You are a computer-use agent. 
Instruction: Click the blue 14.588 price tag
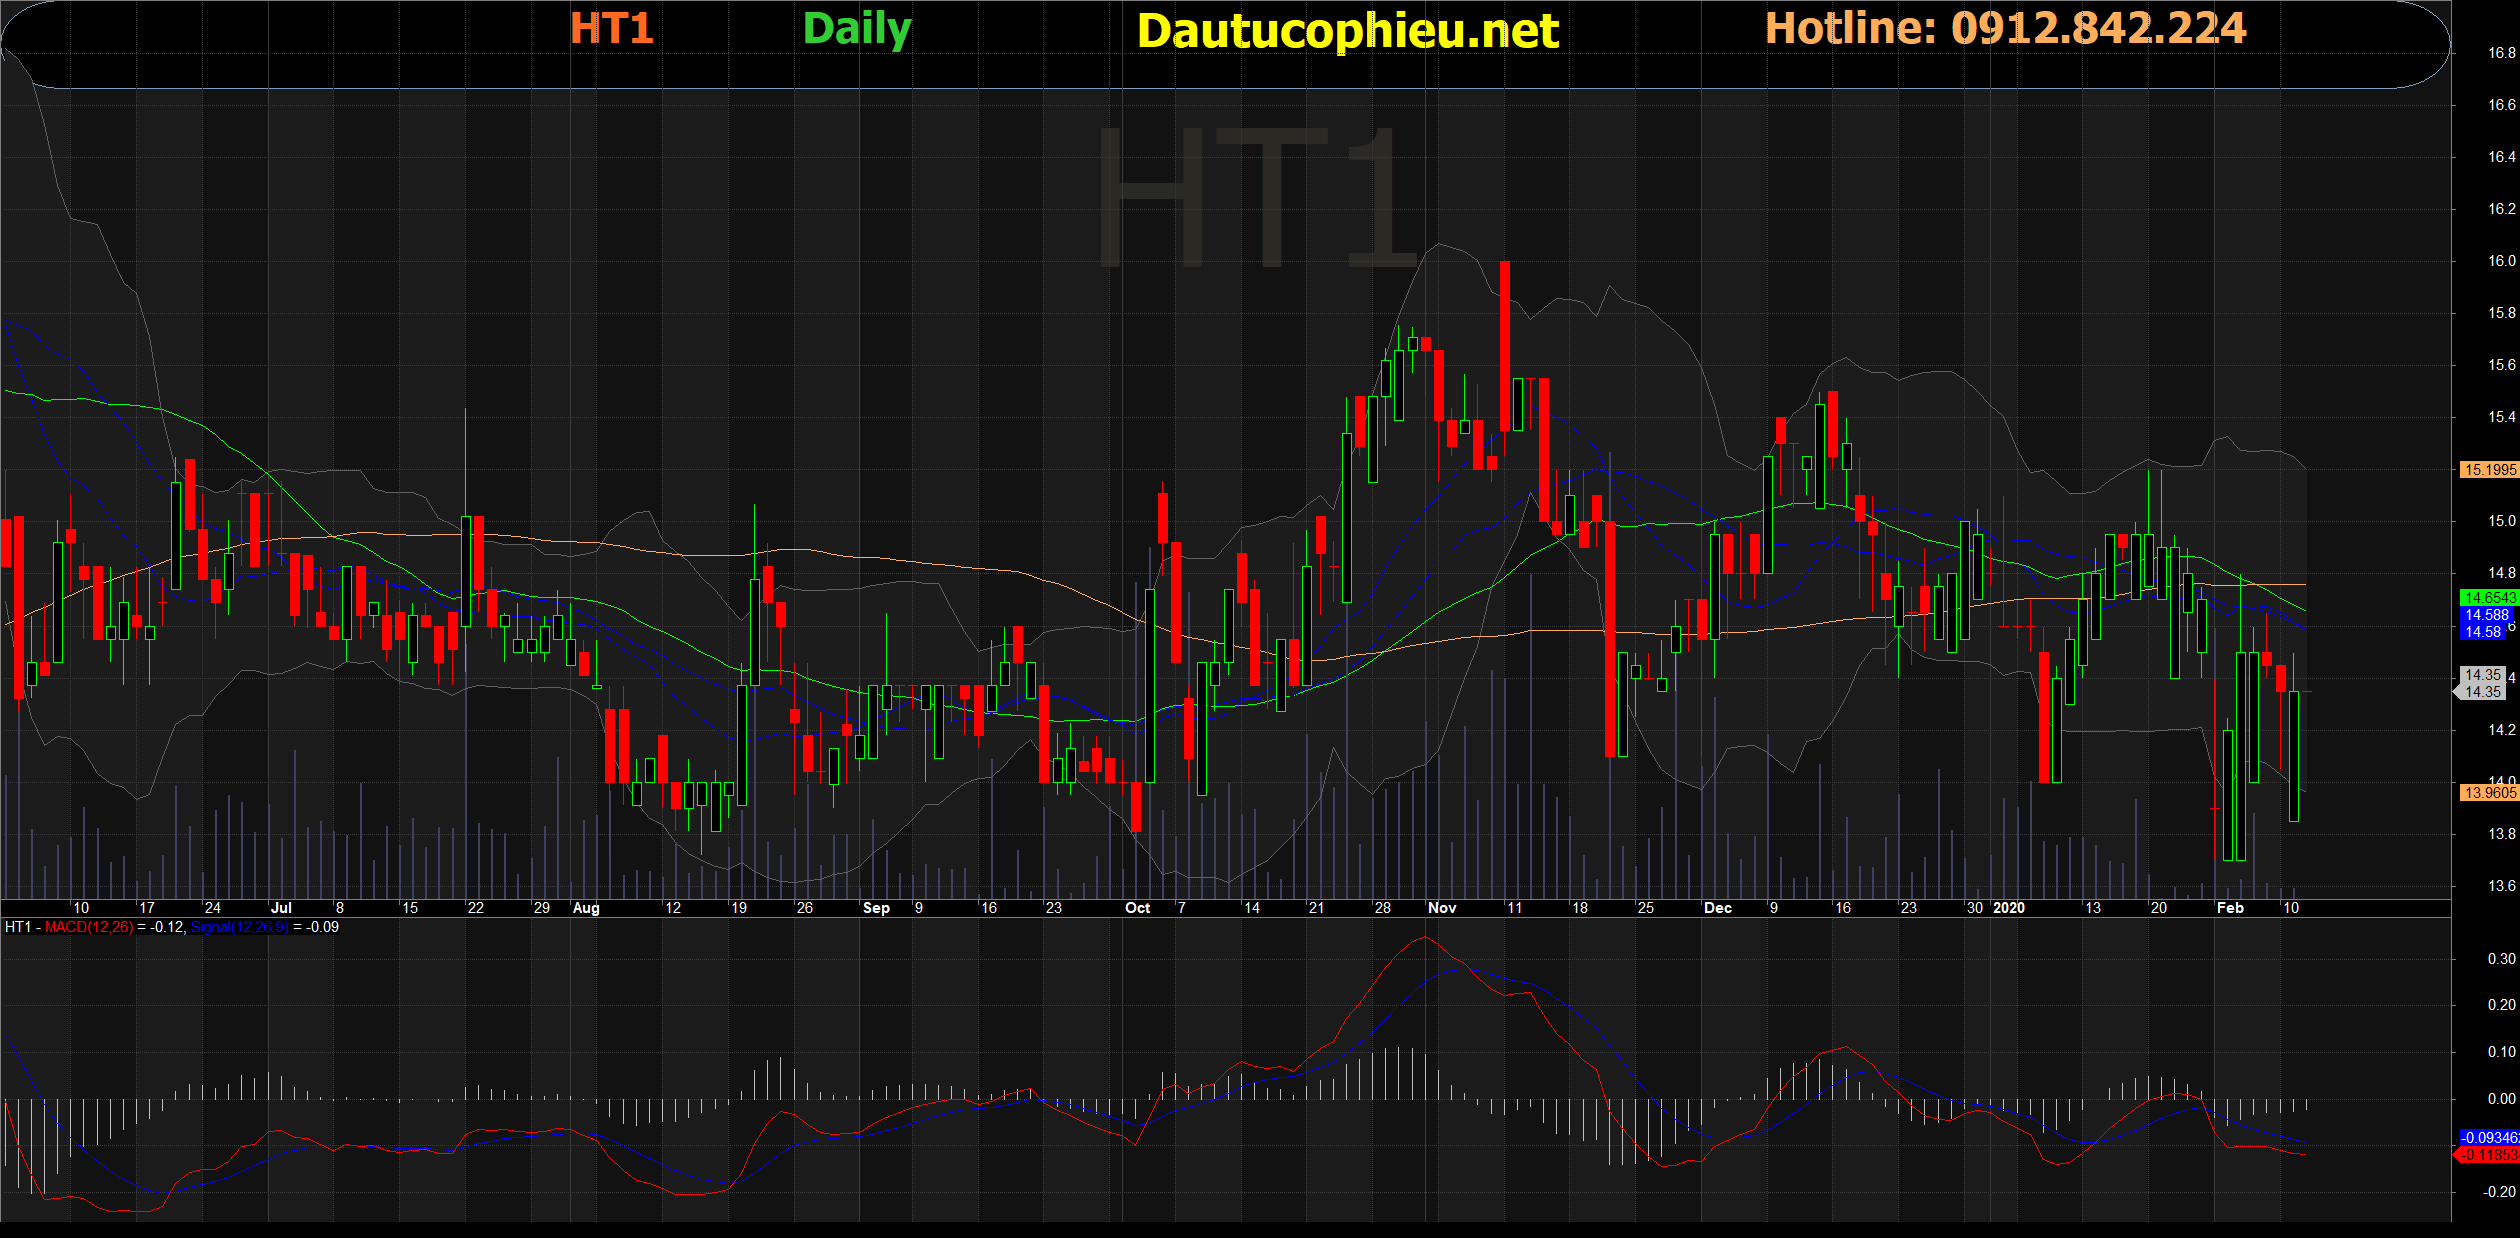pyautogui.click(x=2486, y=615)
